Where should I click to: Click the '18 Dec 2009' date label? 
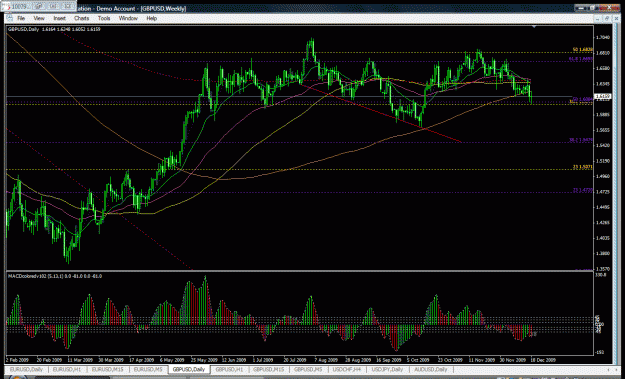point(544,359)
